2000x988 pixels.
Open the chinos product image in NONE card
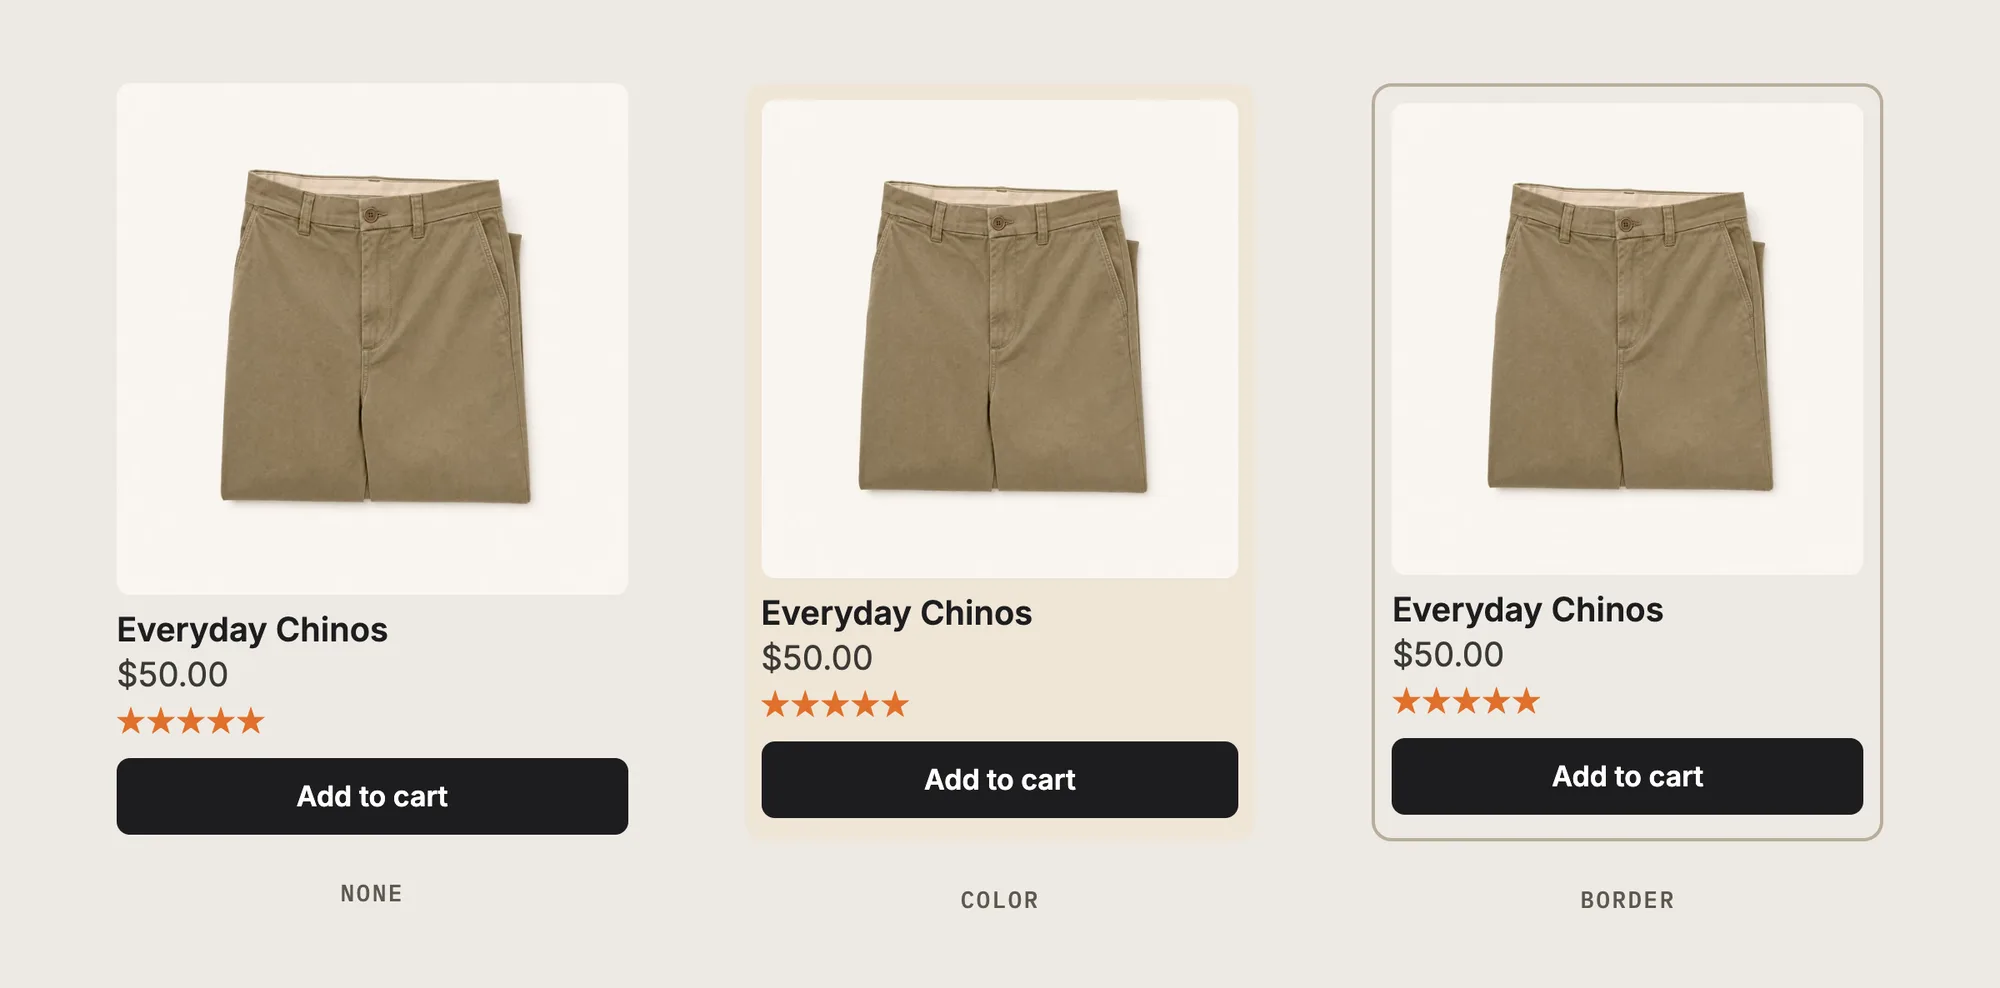(372, 339)
